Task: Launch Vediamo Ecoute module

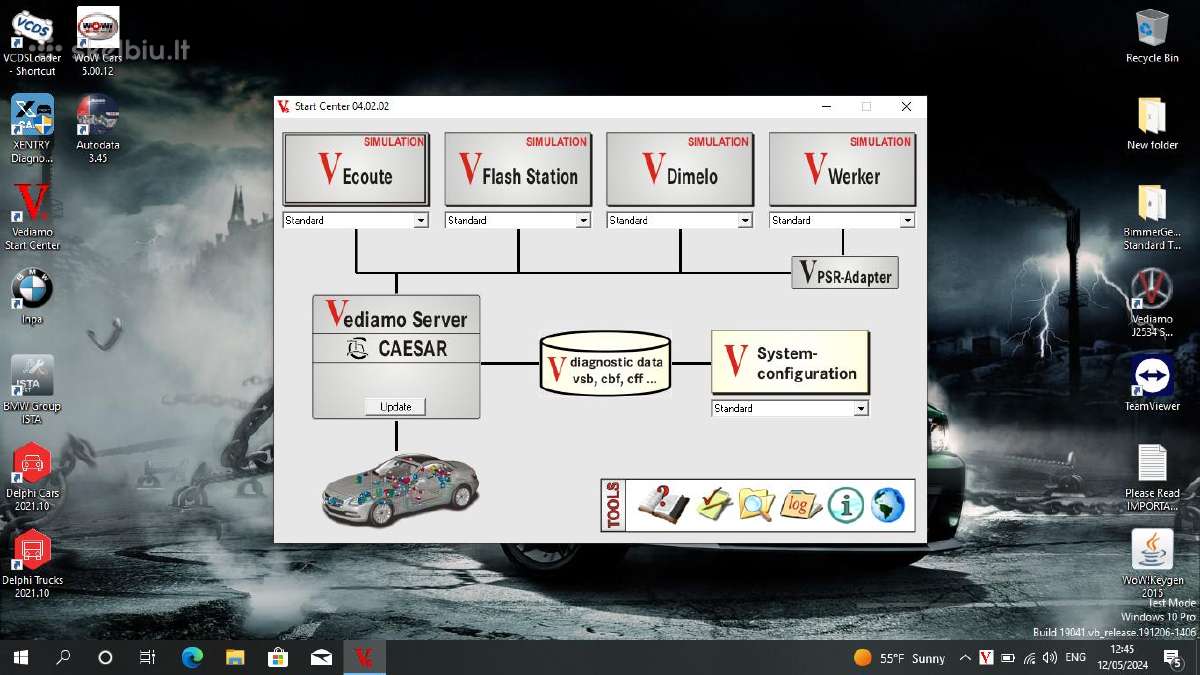Action: coord(356,169)
